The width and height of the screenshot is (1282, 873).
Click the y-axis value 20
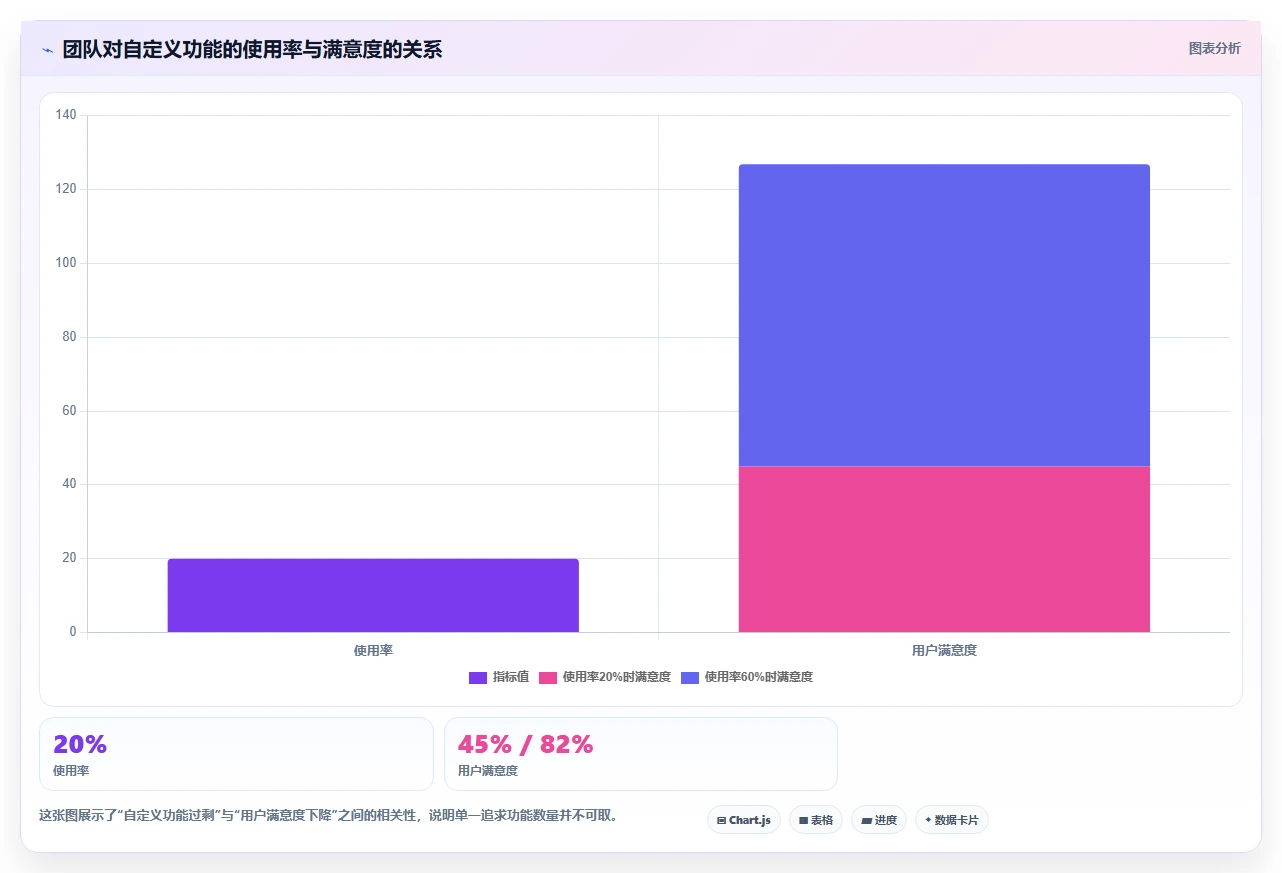(x=69, y=558)
